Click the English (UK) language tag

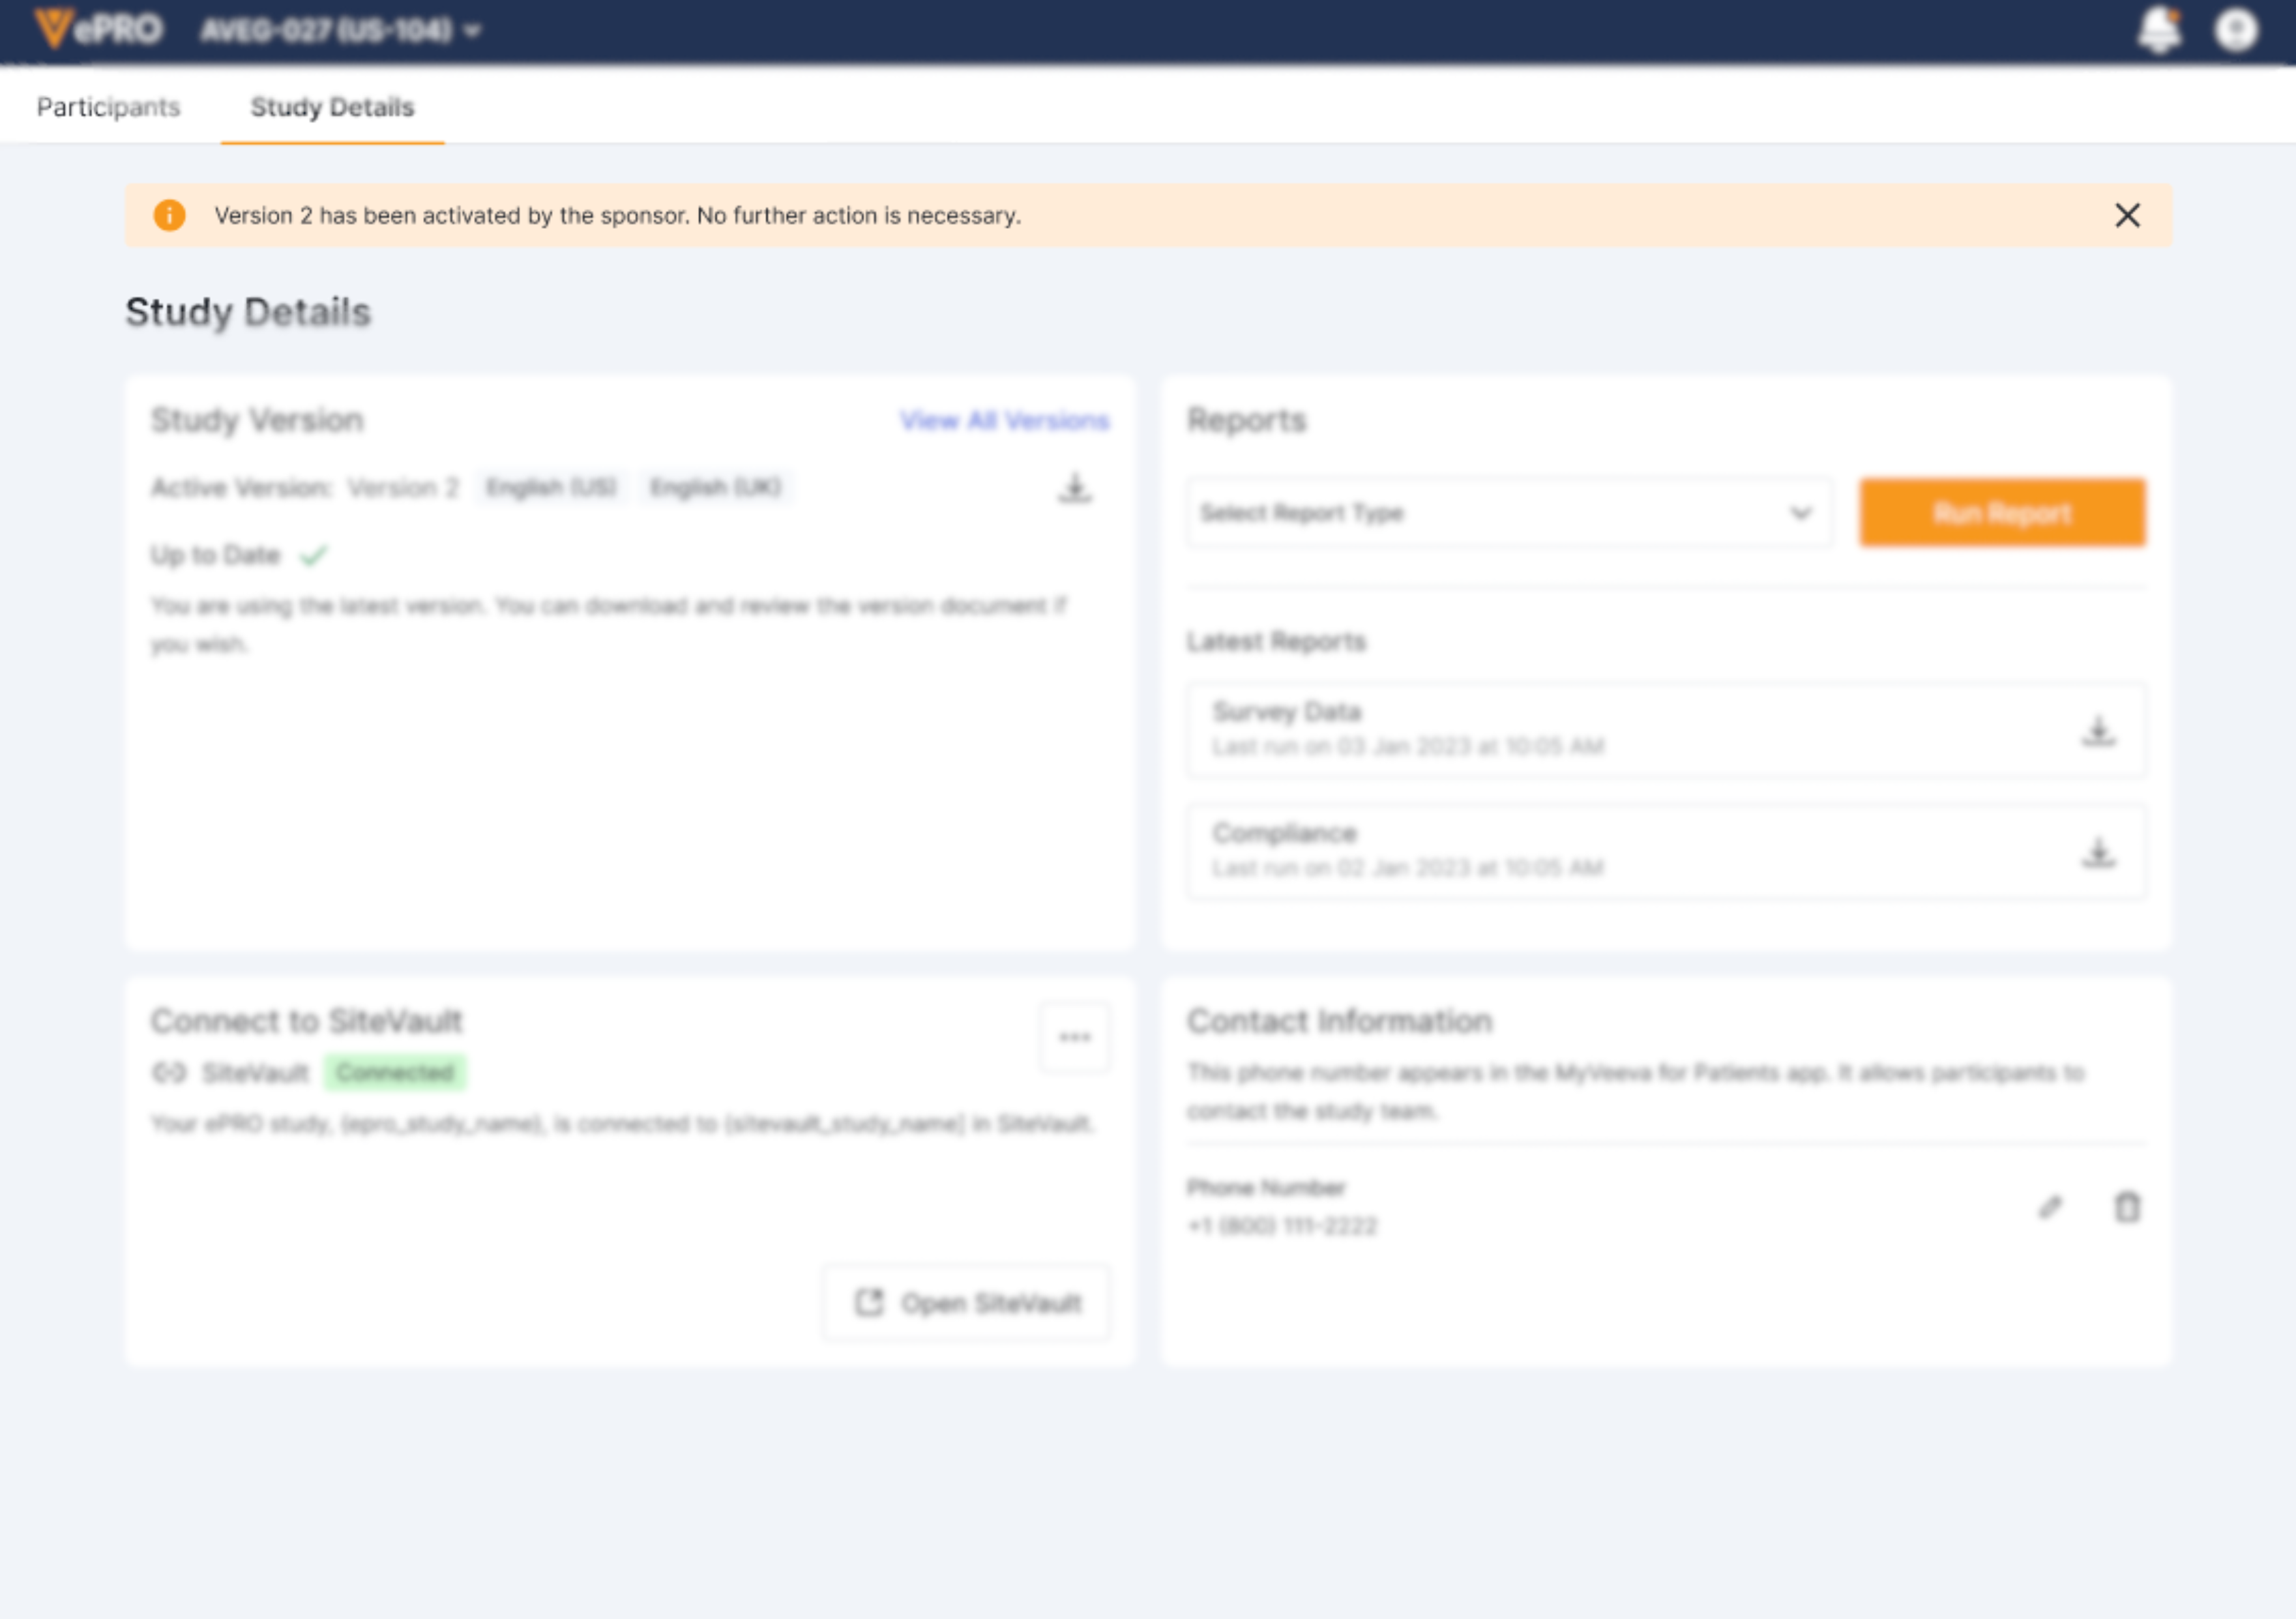click(715, 487)
